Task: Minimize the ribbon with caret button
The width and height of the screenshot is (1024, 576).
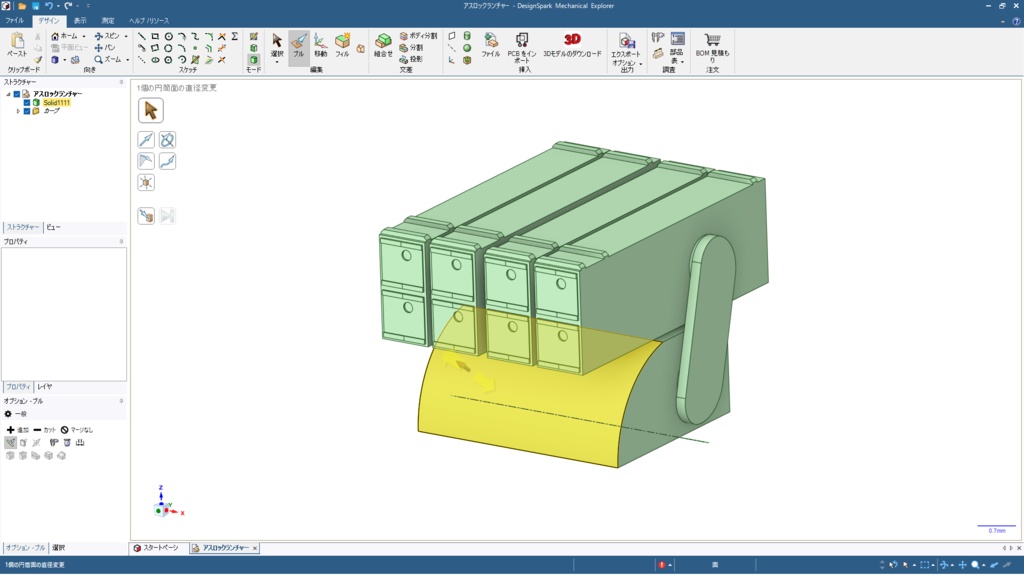Action: point(1003,21)
